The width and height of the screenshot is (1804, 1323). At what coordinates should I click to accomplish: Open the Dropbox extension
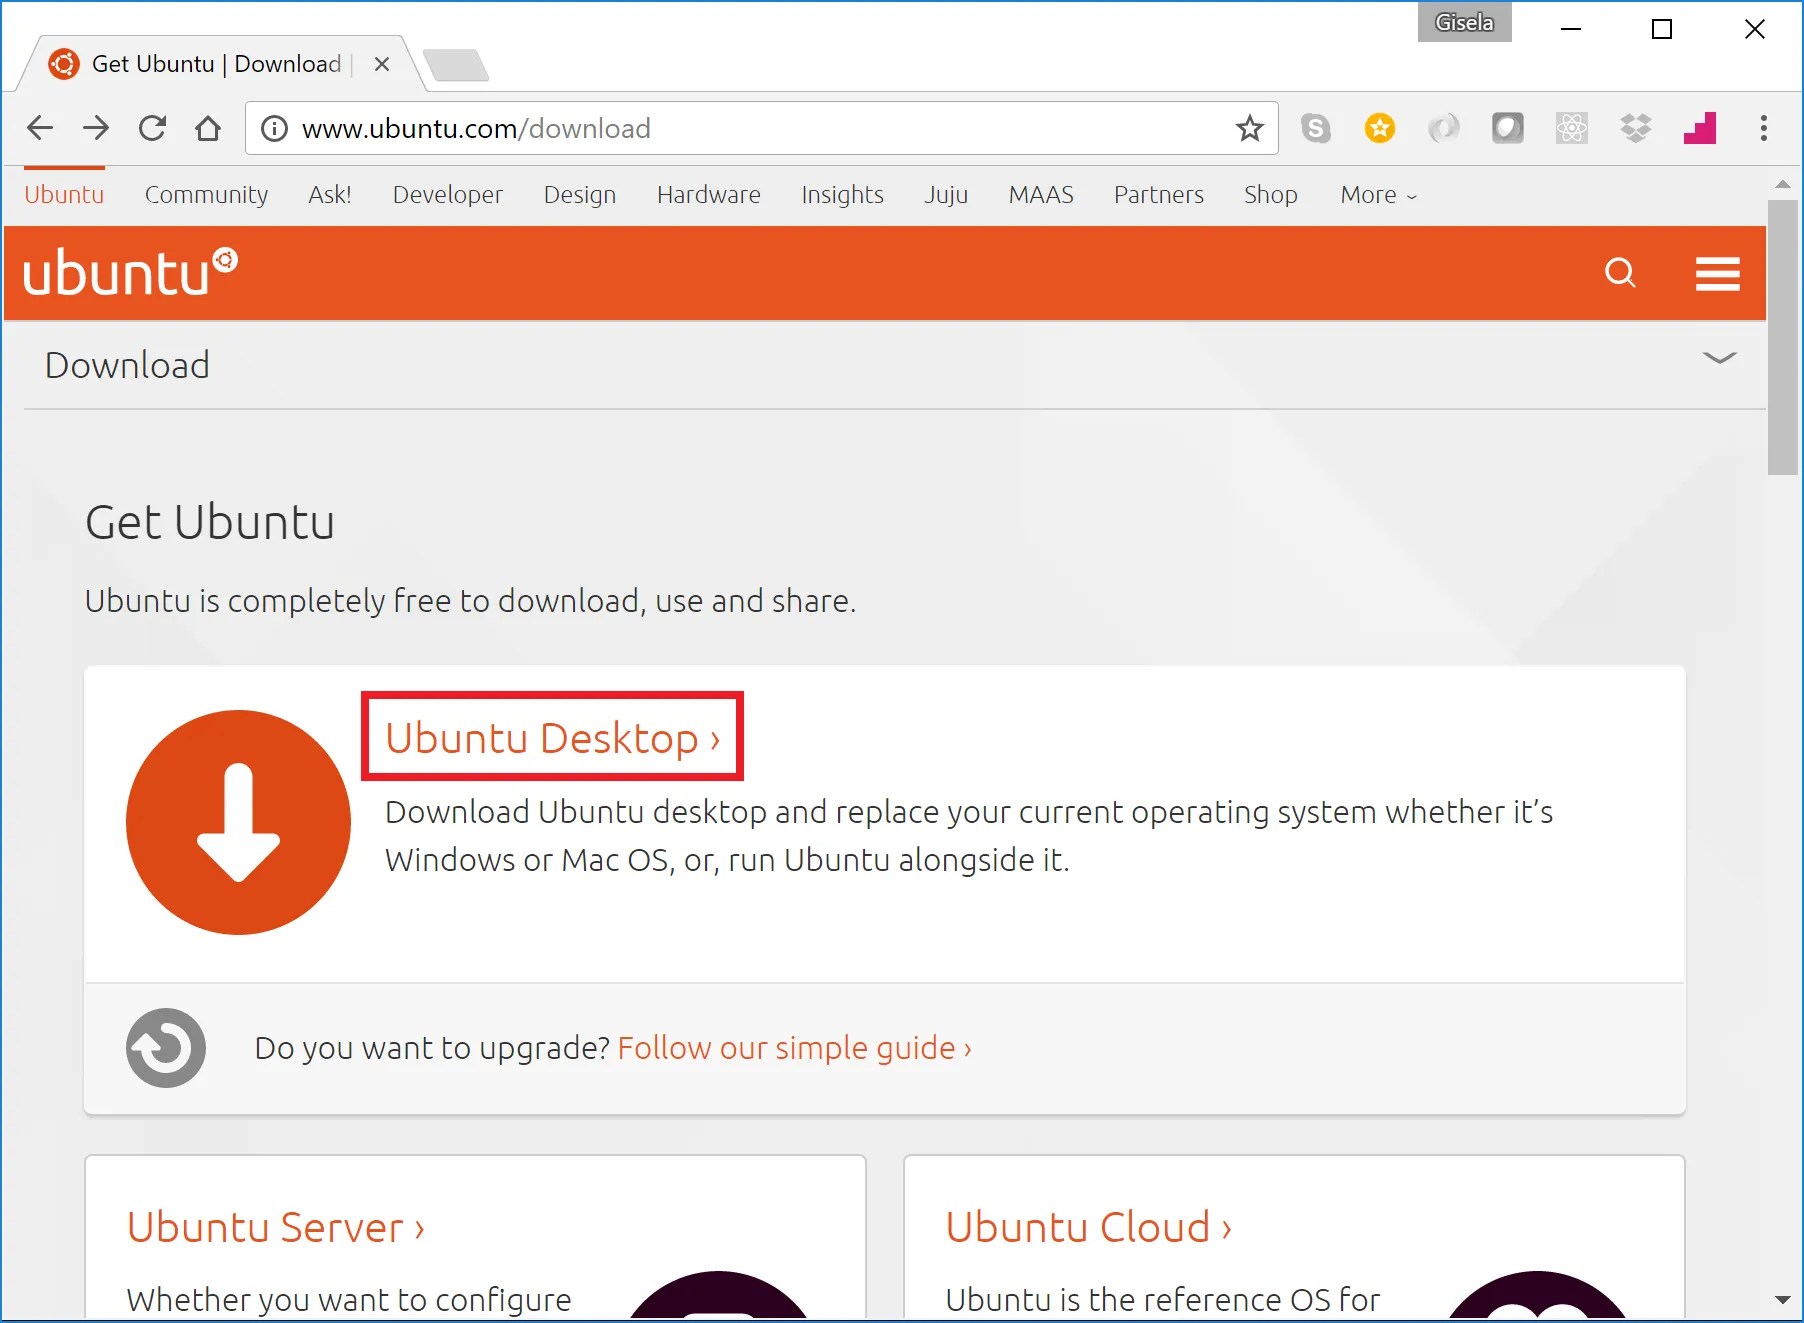(x=1636, y=128)
